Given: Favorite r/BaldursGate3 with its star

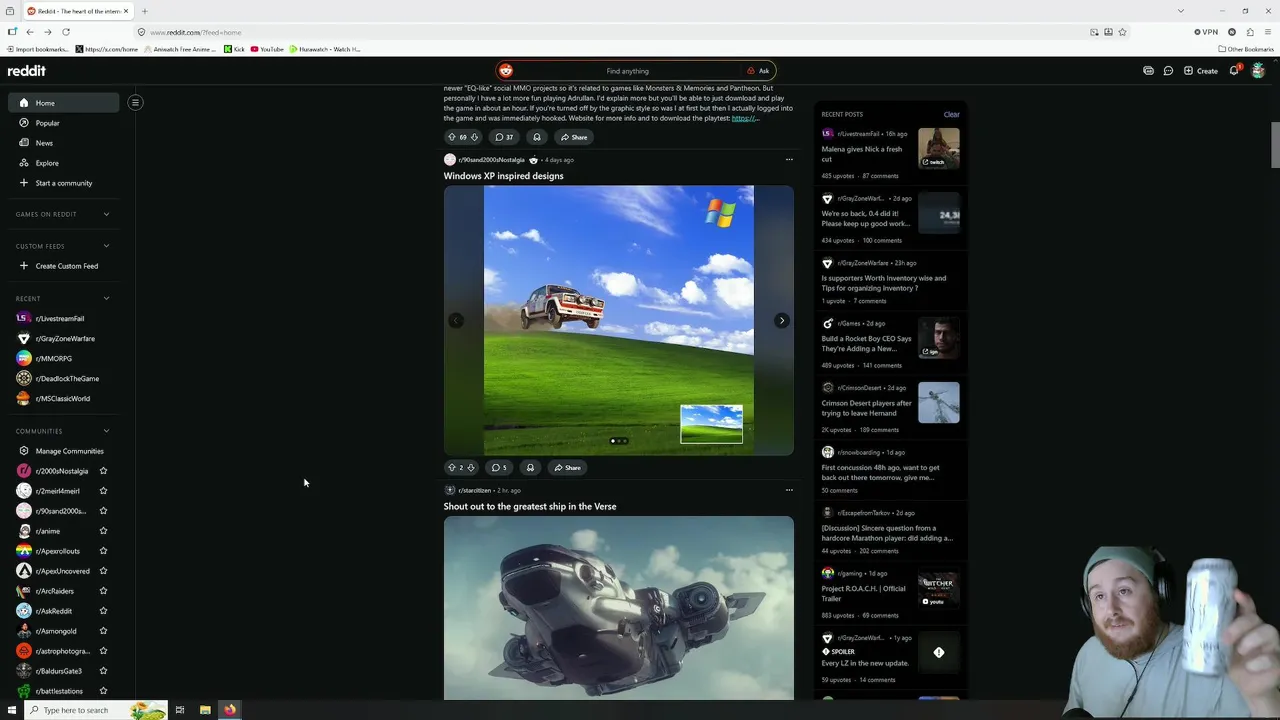Looking at the screenshot, I should click(x=103, y=671).
